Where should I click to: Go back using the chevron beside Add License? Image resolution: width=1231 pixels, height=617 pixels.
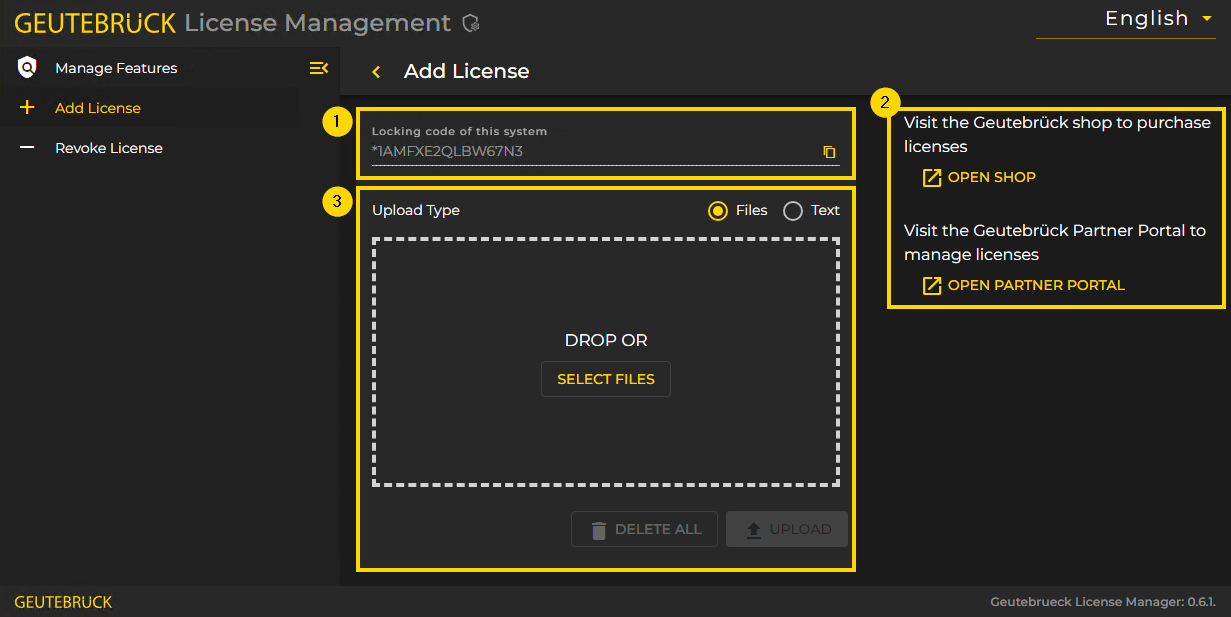[x=376, y=71]
